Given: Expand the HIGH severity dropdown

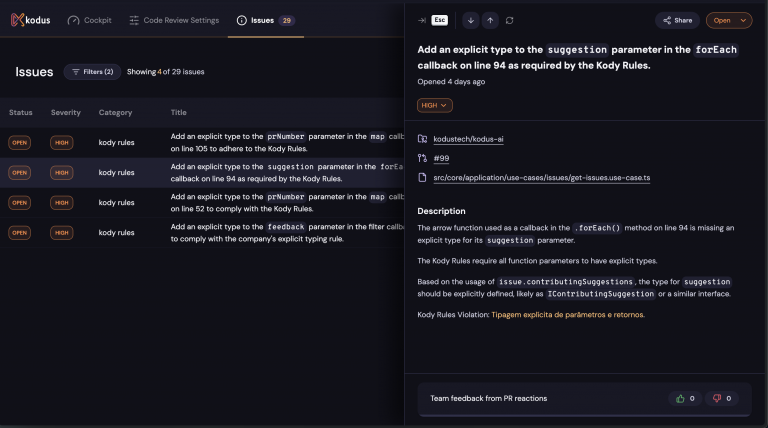Looking at the screenshot, I should pyautogui.click(x=434, y=105).
